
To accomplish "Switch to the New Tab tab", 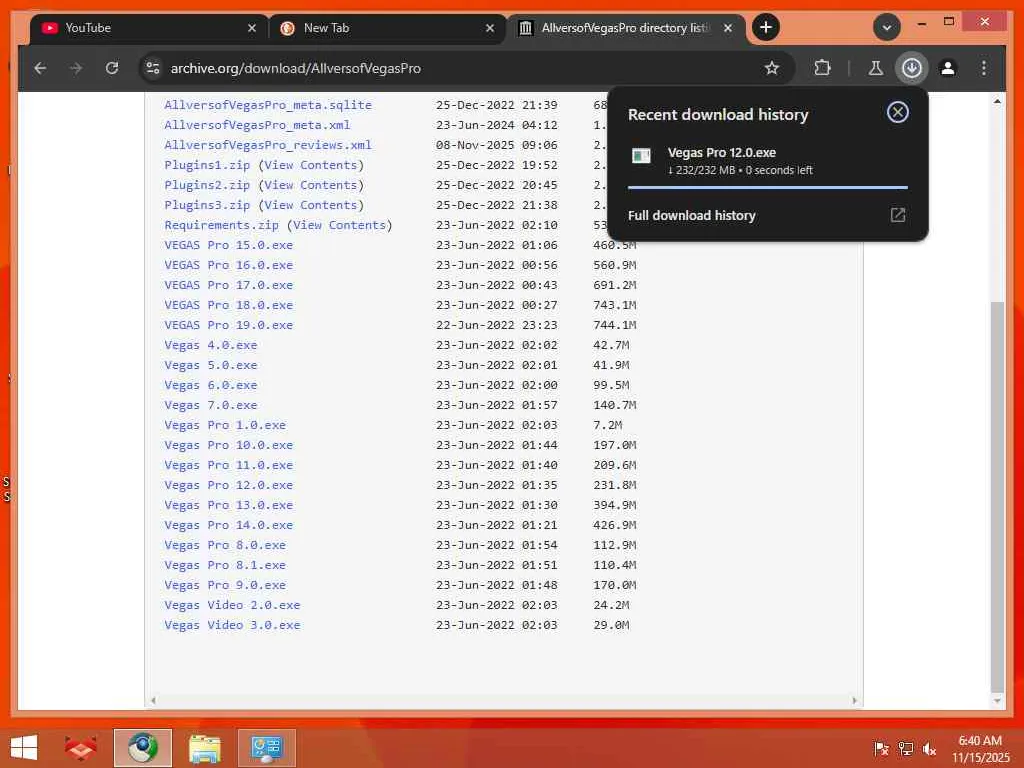I will pyautogui.click(x=387, y=28).
